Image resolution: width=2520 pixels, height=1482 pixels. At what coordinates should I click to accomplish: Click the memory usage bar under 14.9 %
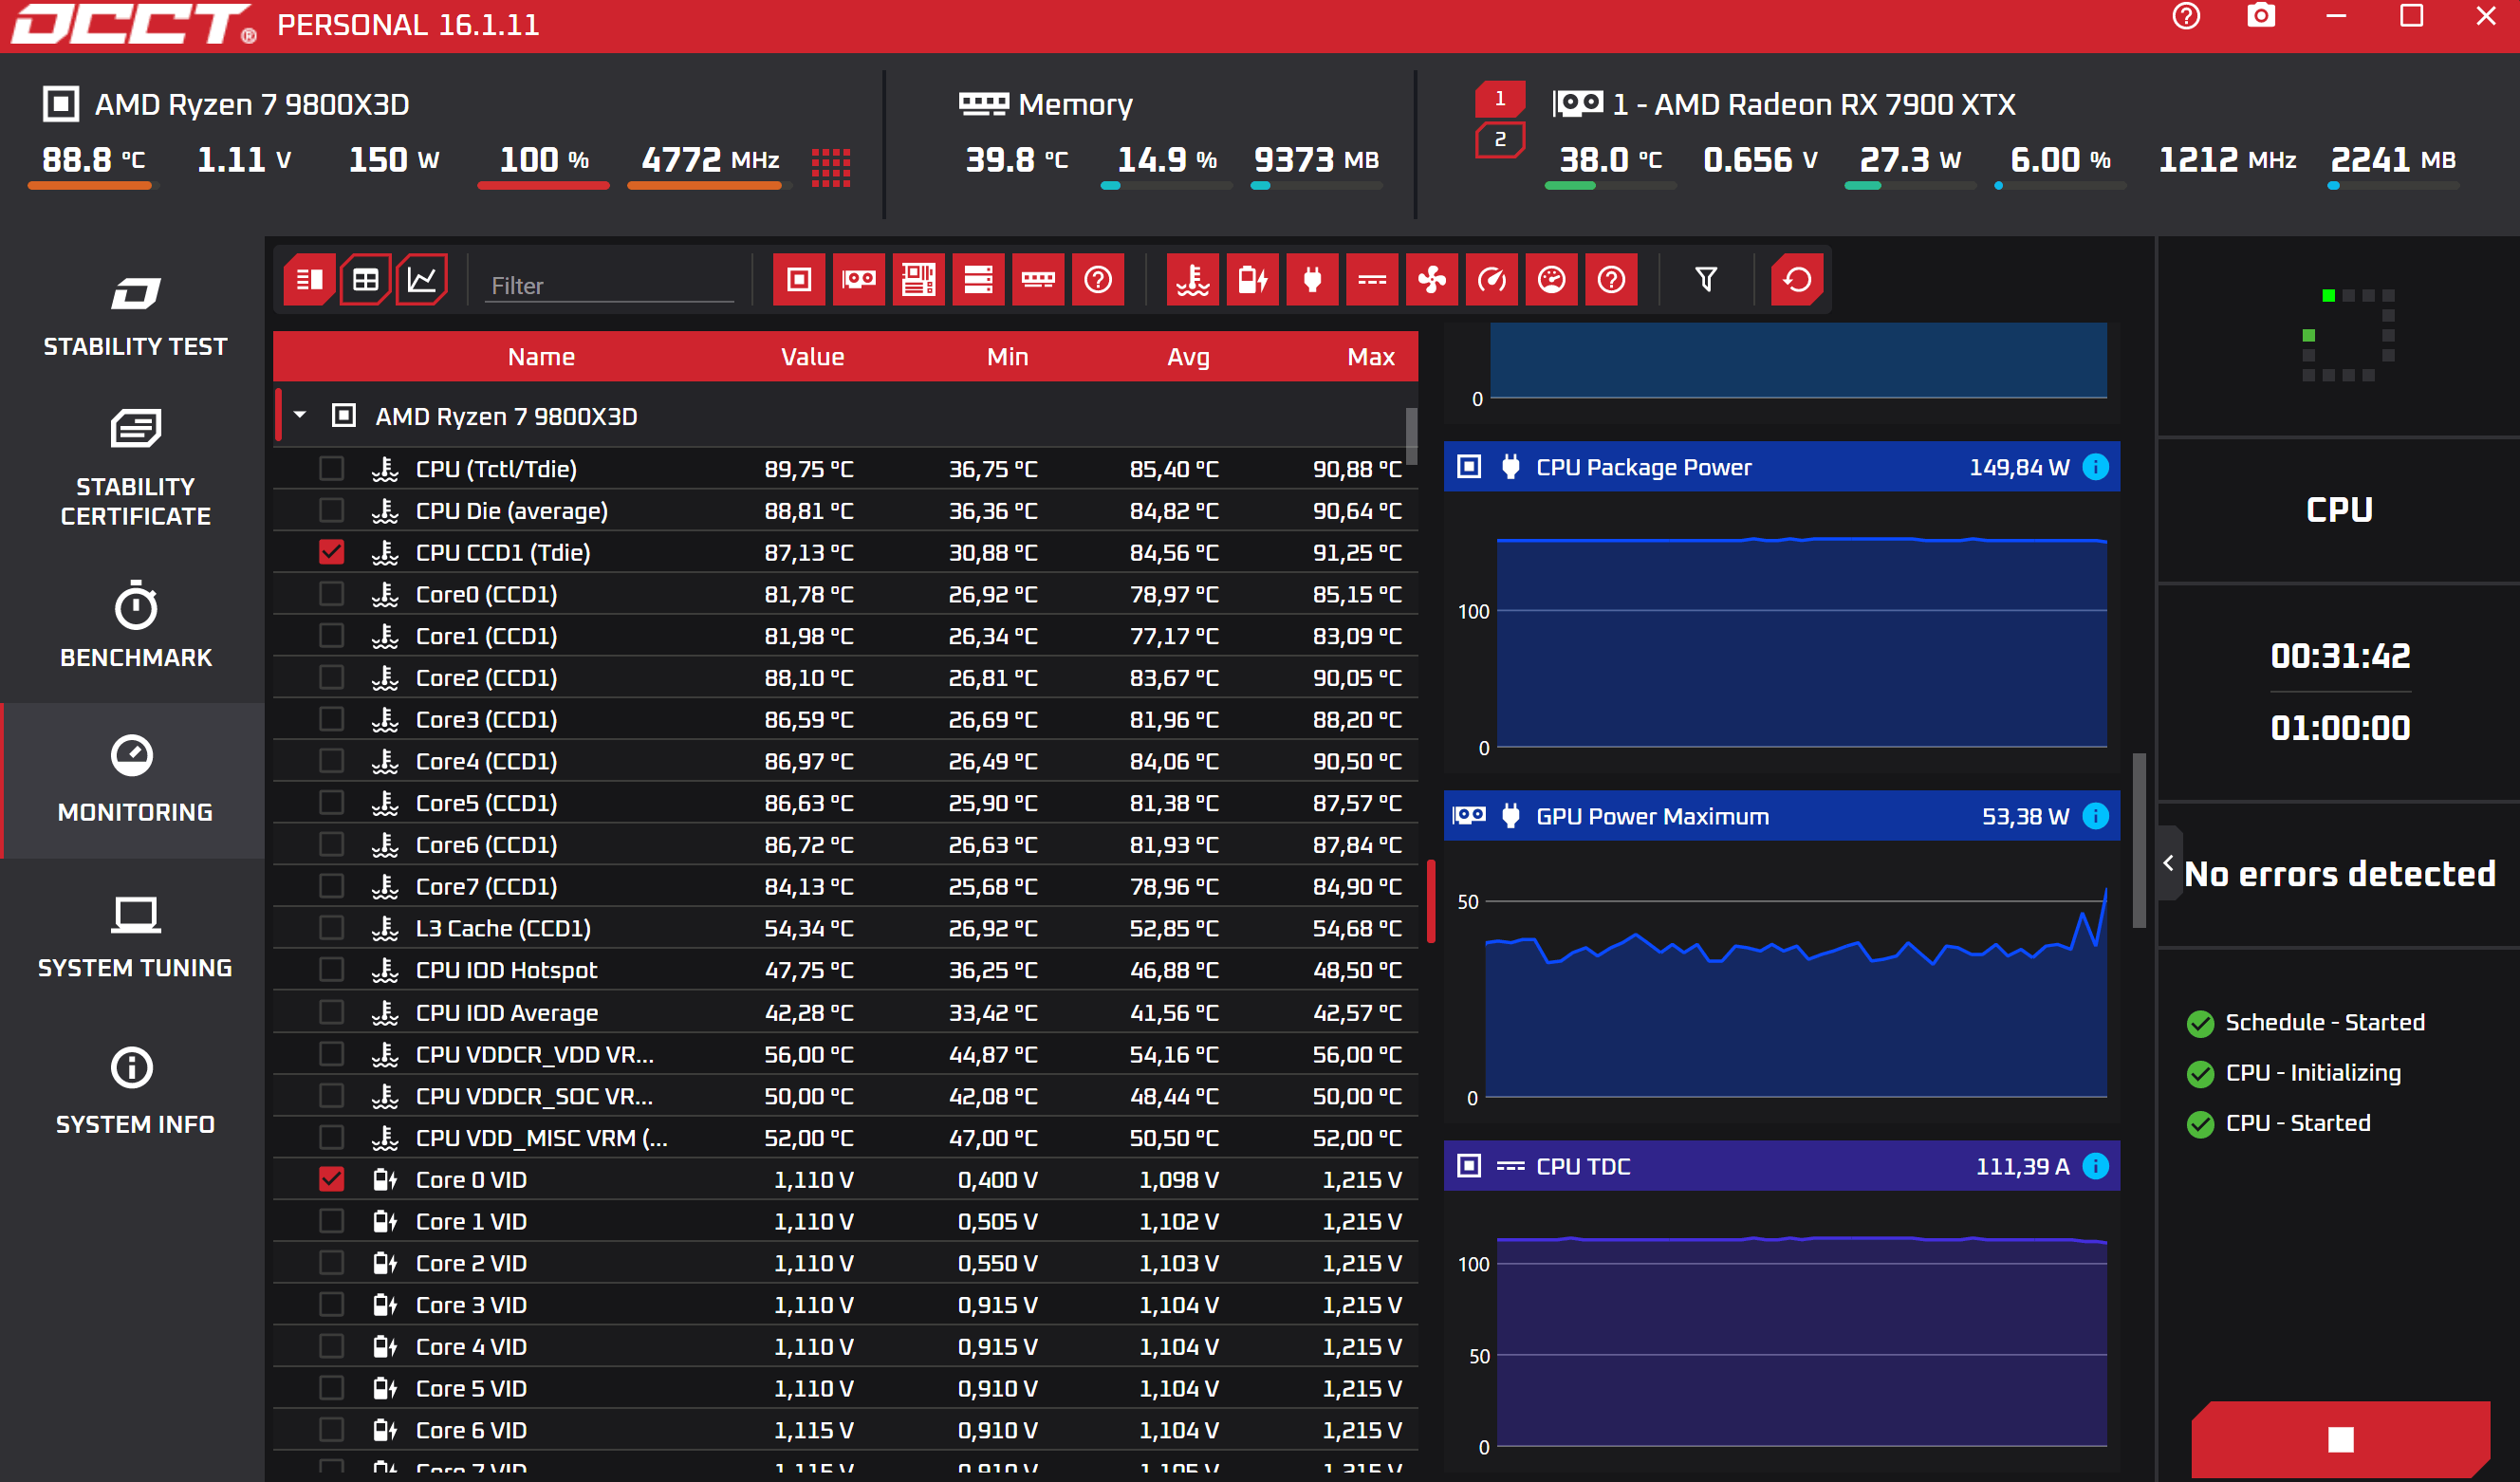coord(1166,185)
